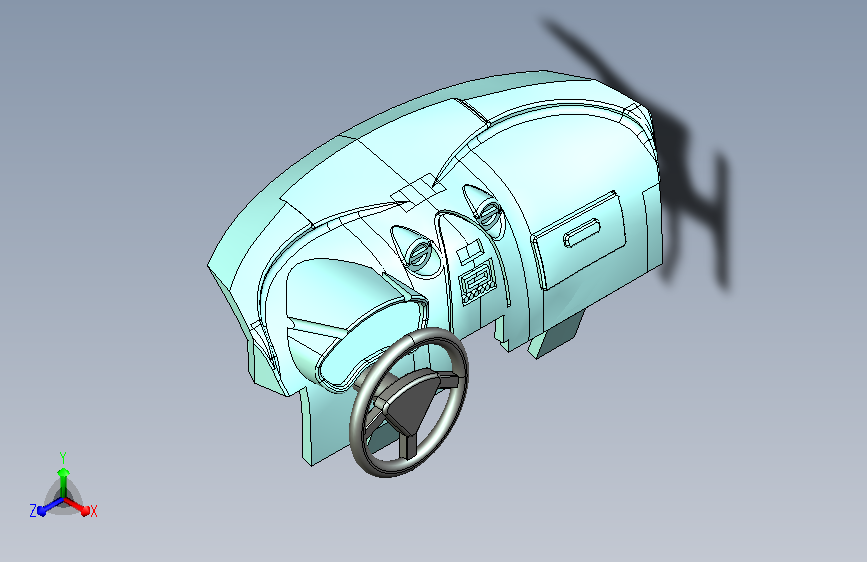867x562 pixels.
Task: Select the glove box door panel
Action: pyautogui.click(x=579, y=240)
